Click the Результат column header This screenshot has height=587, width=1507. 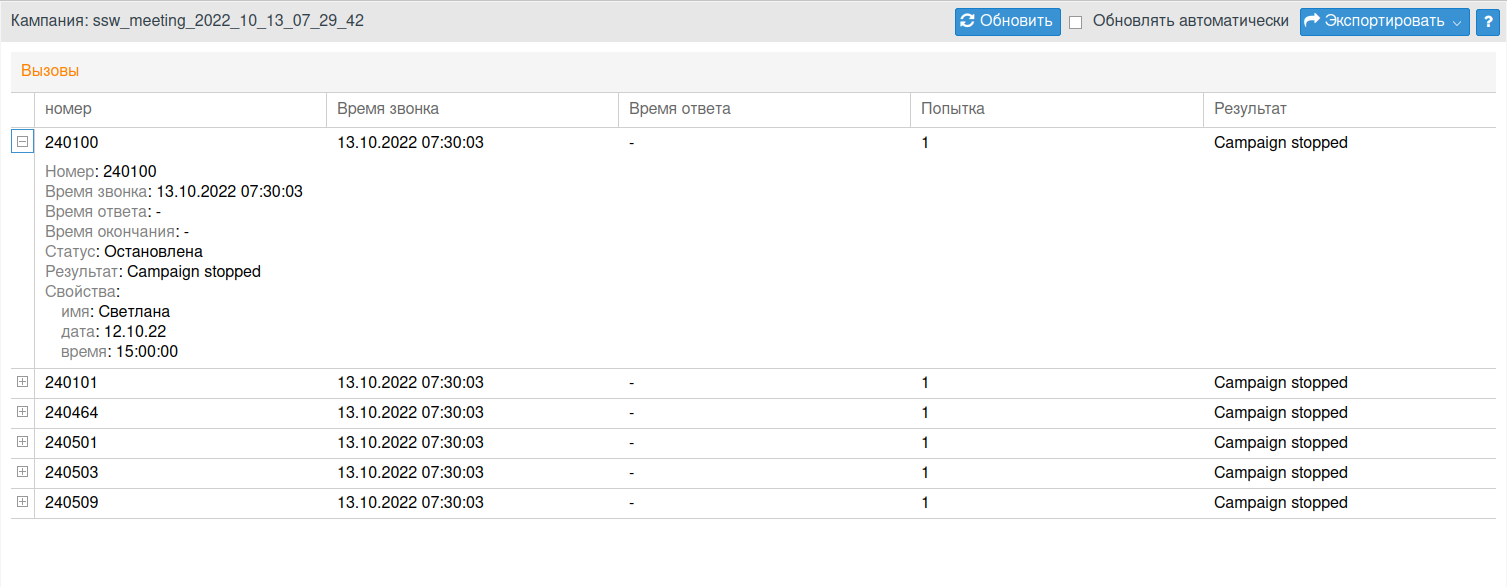point(1250,109)
